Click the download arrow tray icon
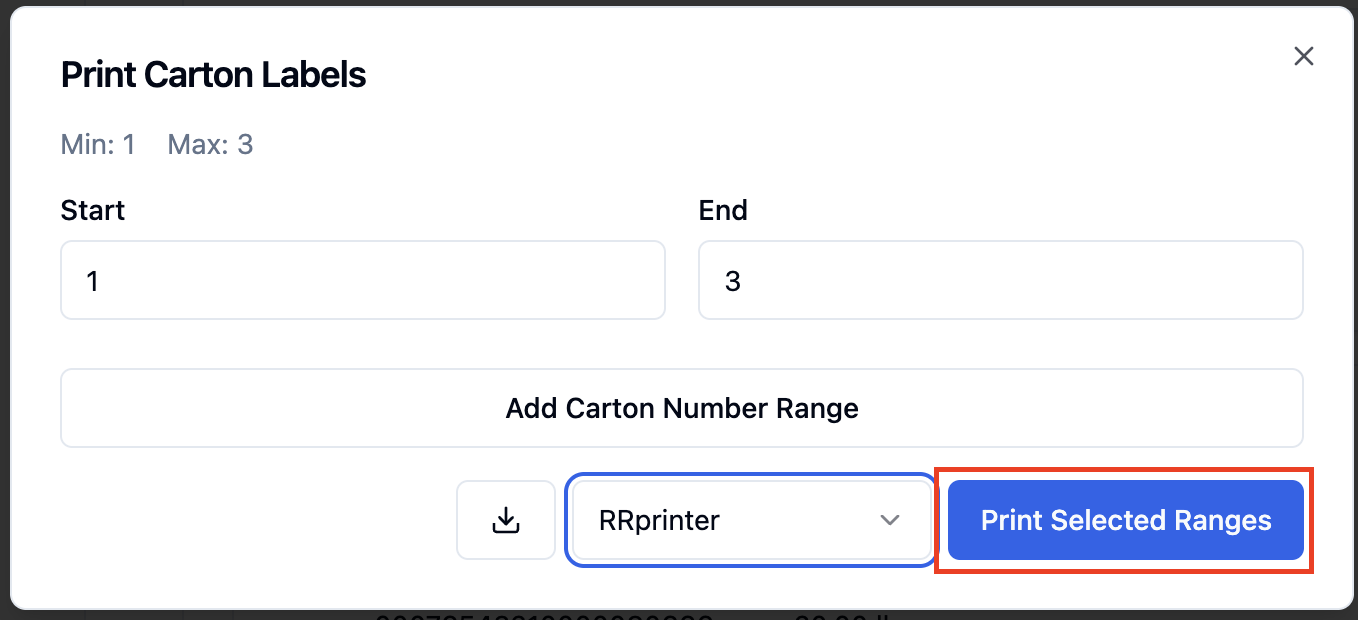Image resolution: width=1358 pixels, height=620 pixels. [x=506, y=520]
